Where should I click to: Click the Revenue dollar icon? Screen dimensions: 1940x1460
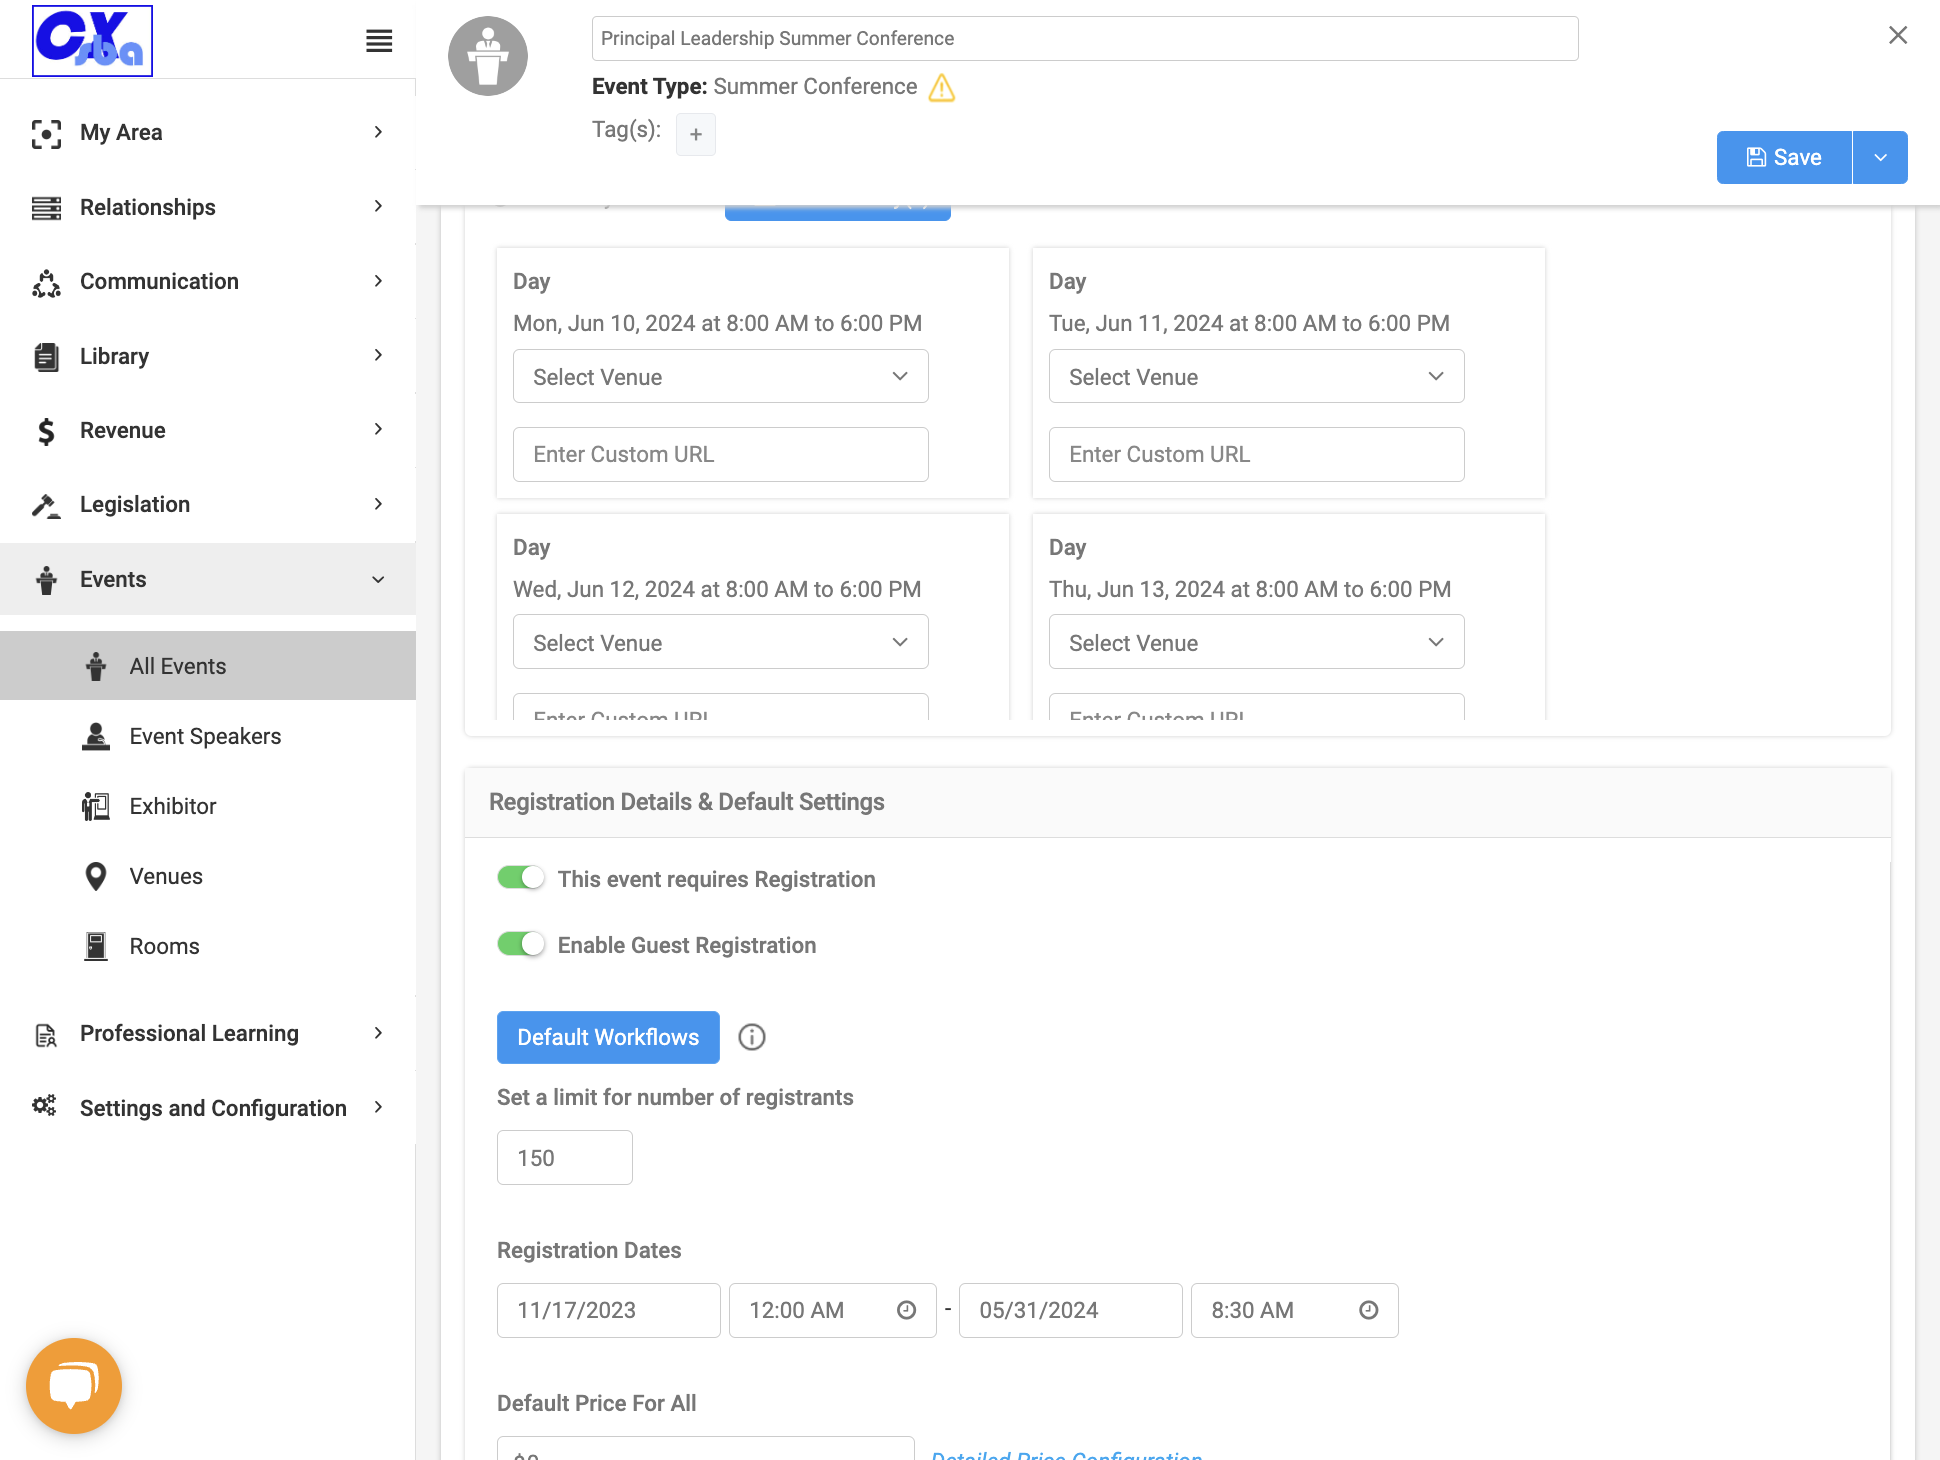click(x=46, y=431)
